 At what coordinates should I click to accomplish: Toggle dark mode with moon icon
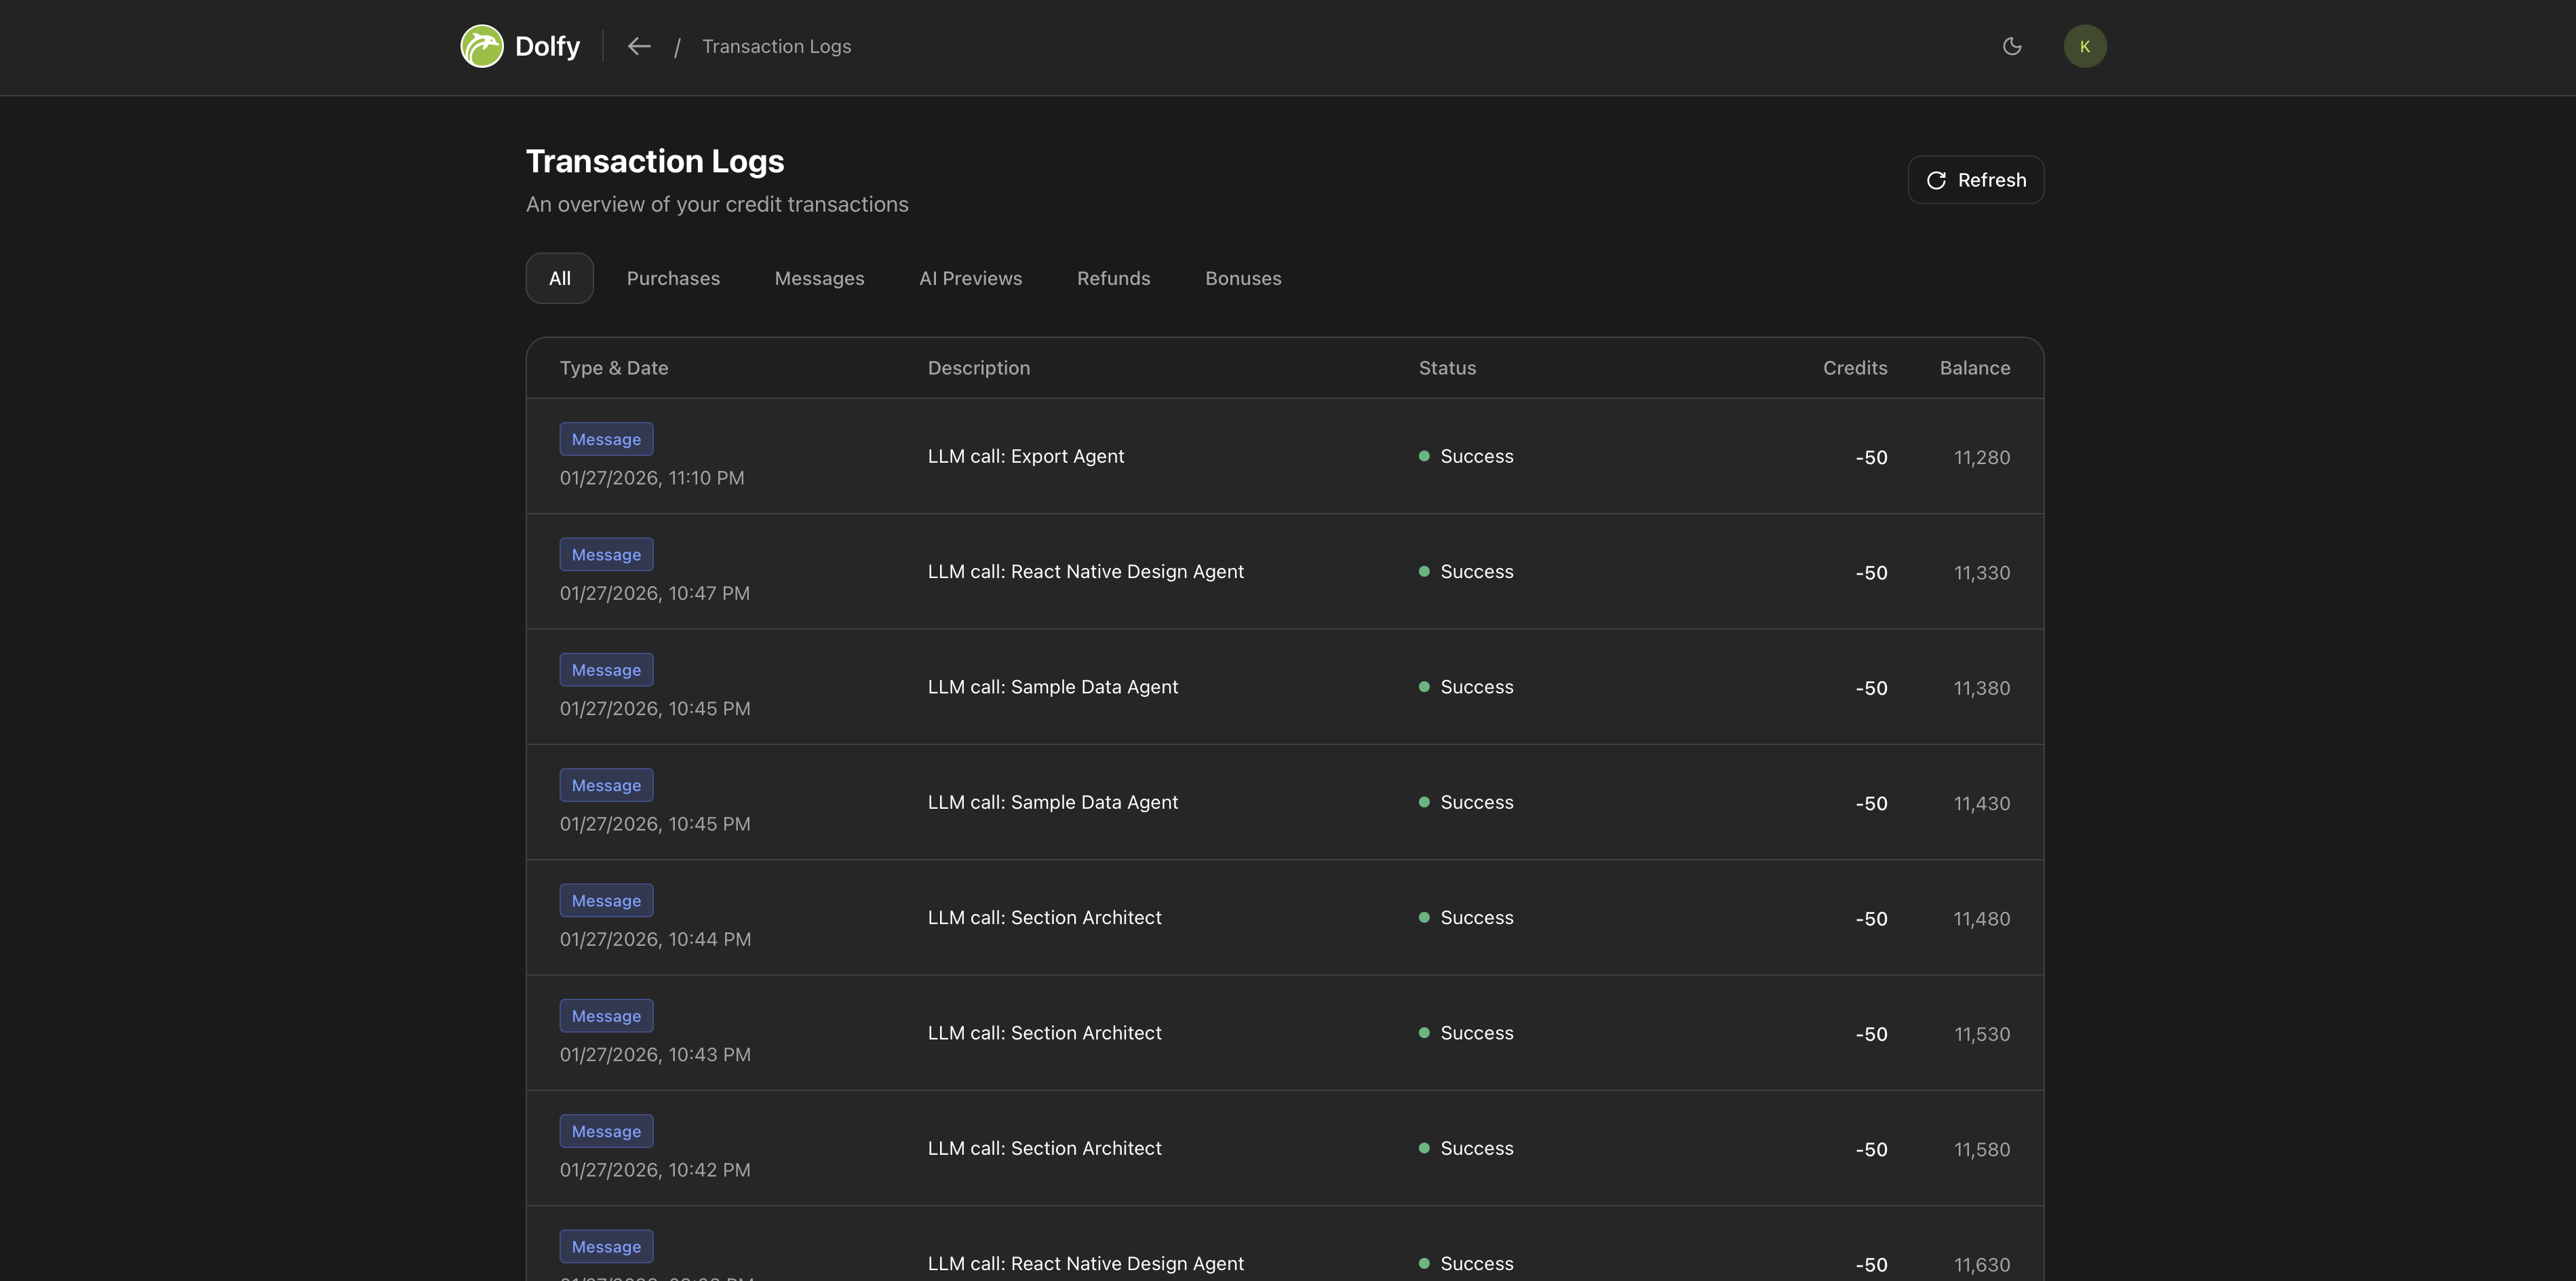[x=2012, y=46]
